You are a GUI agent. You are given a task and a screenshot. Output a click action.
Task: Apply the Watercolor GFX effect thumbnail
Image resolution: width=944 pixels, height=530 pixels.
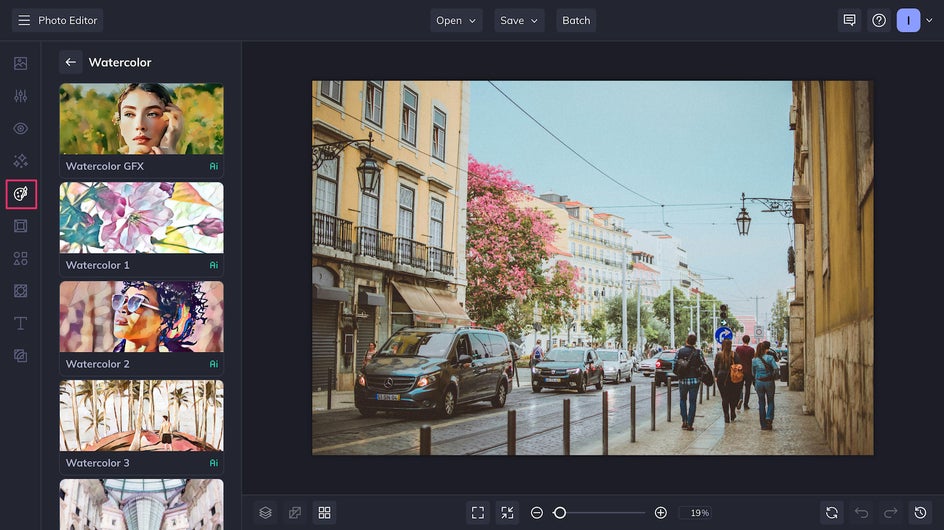pyautogui.click(x=141, y=119)
